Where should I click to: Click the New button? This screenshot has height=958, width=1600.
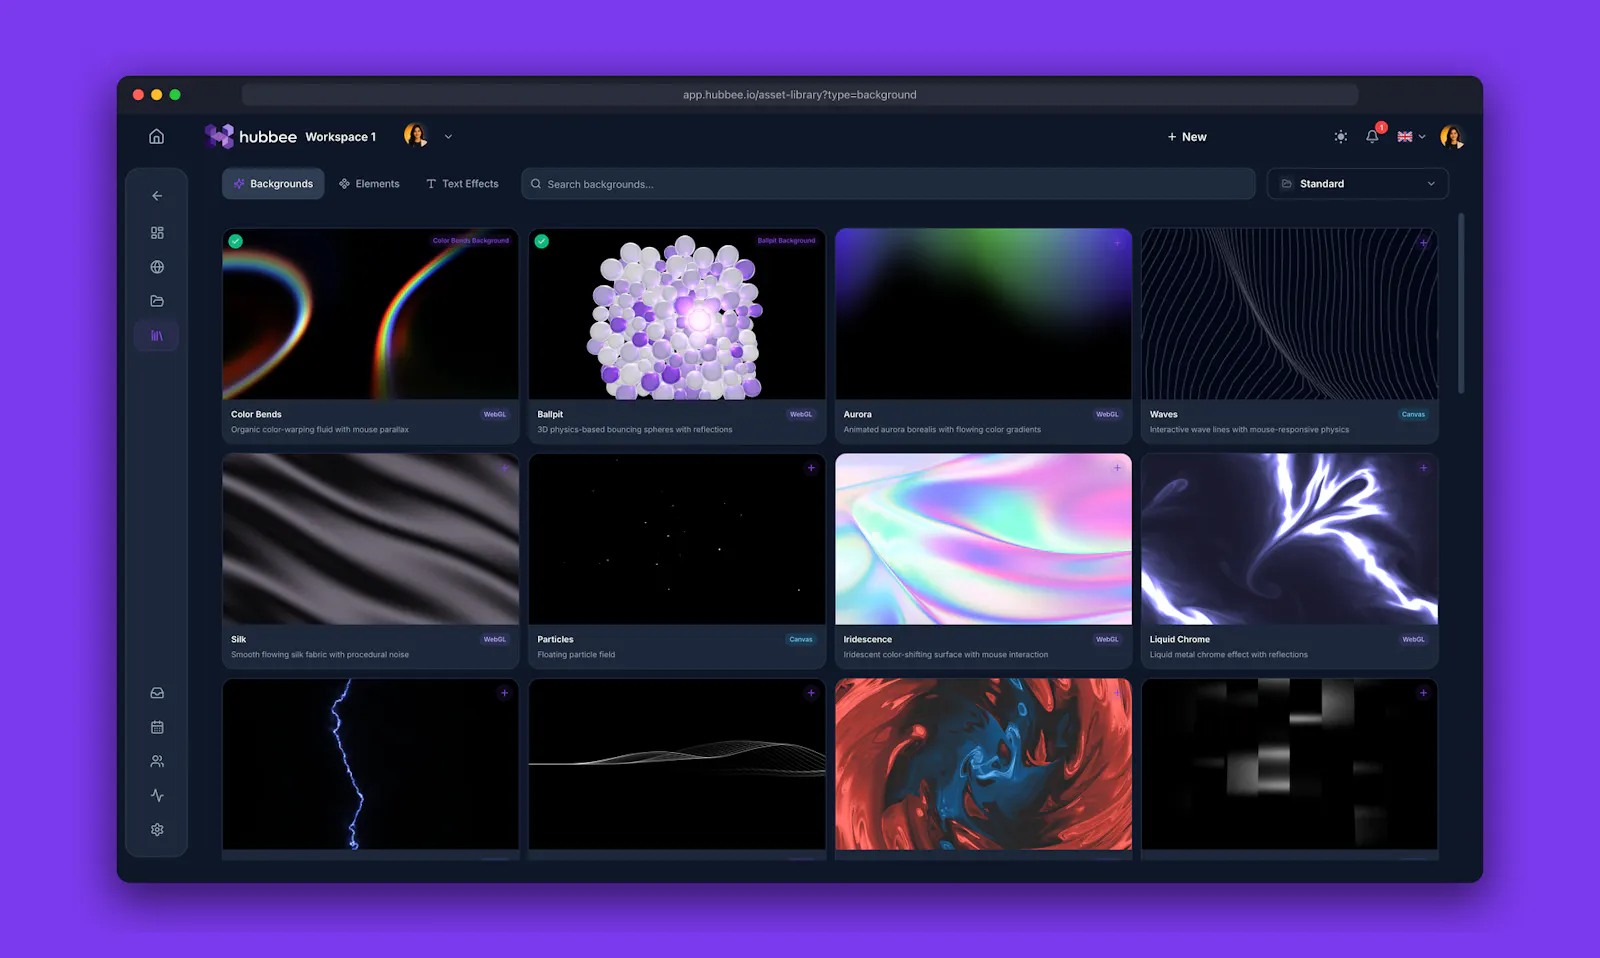(x=1187, y=136)
